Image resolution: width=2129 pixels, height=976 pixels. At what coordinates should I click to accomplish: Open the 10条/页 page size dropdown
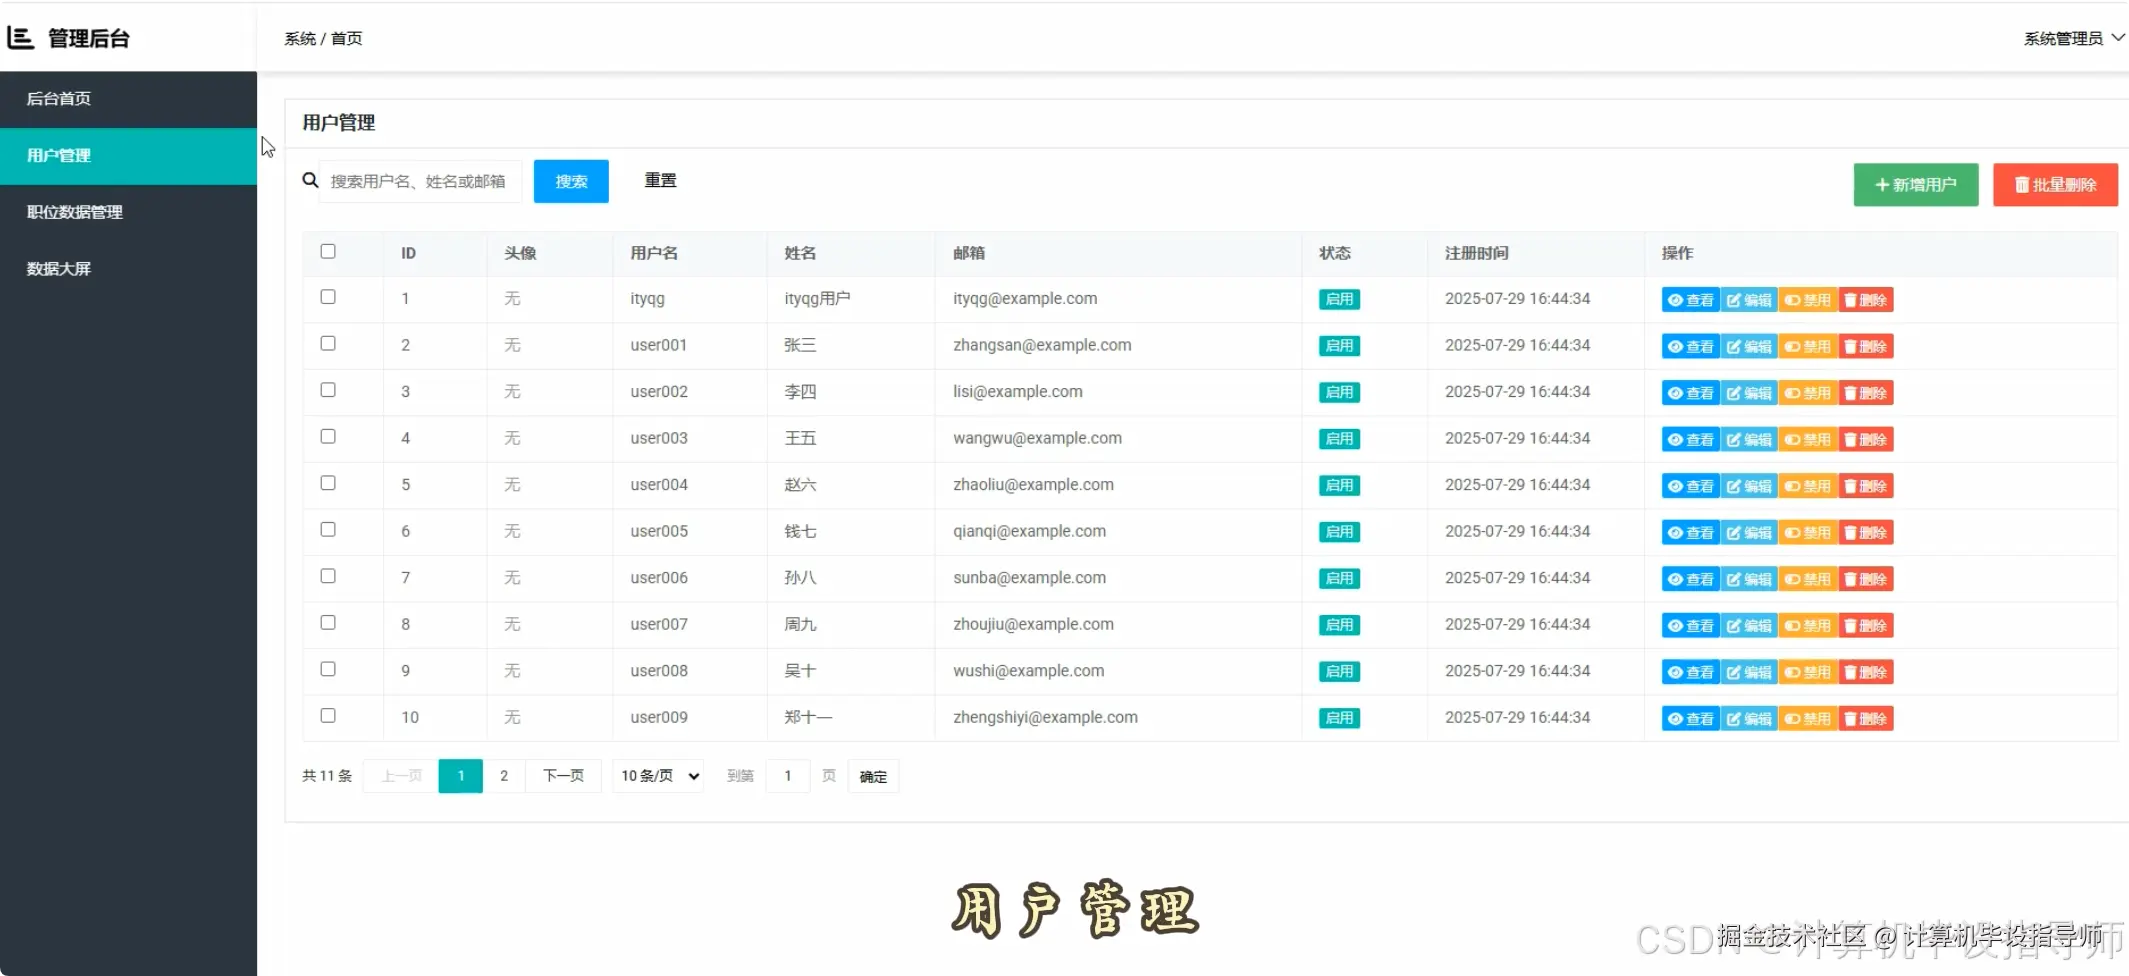pyautogui.click(x=656, y=775)
